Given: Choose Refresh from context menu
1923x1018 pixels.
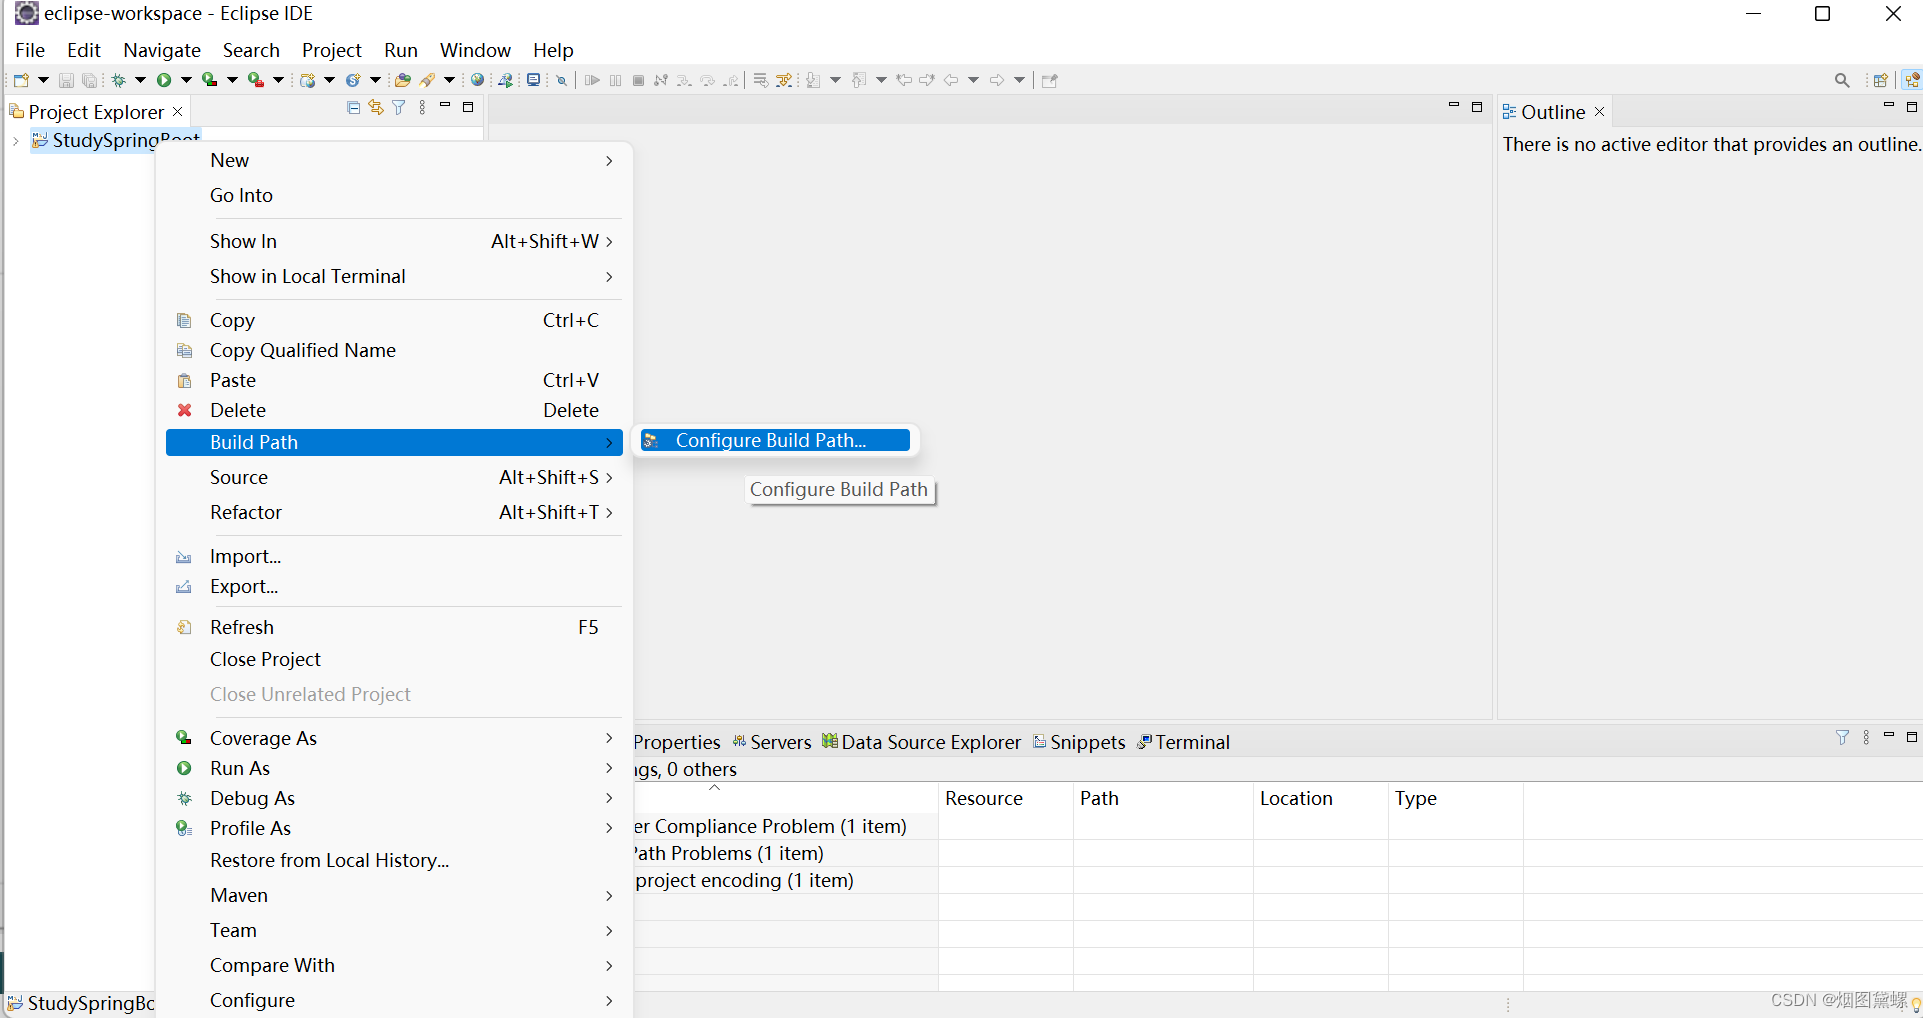Looking at the screenshot, I should 394,627.
